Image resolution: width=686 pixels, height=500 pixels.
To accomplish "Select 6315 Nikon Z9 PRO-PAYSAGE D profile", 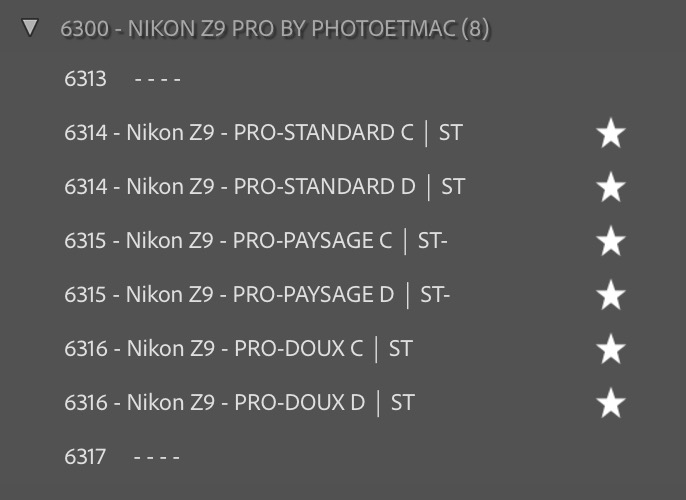I will [257, 295].
